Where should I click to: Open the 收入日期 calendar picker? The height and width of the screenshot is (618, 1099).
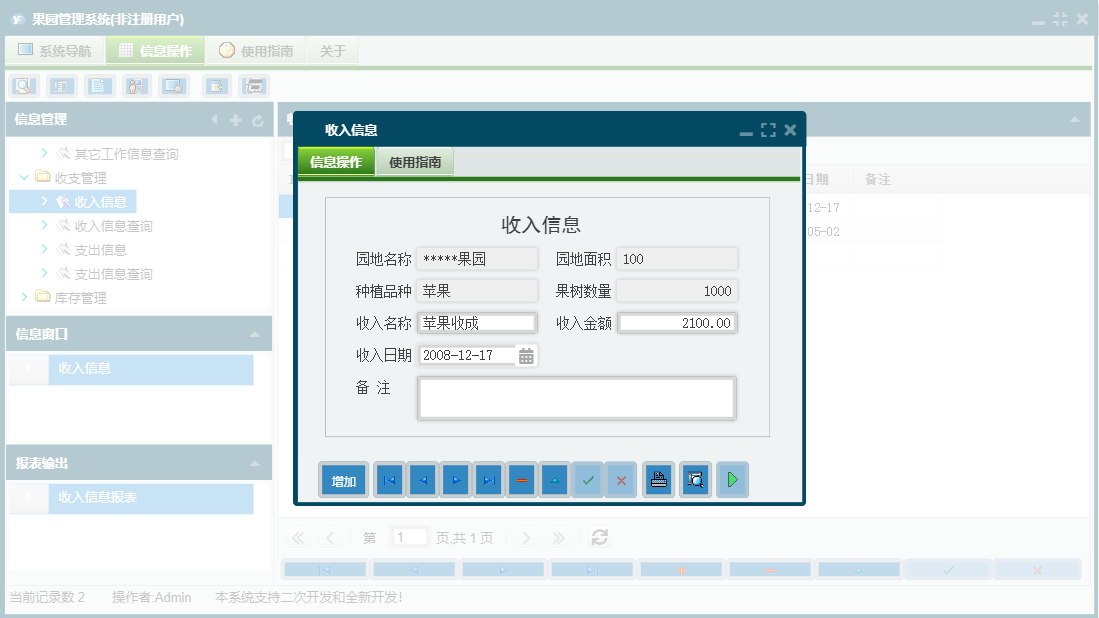point(528,354)
